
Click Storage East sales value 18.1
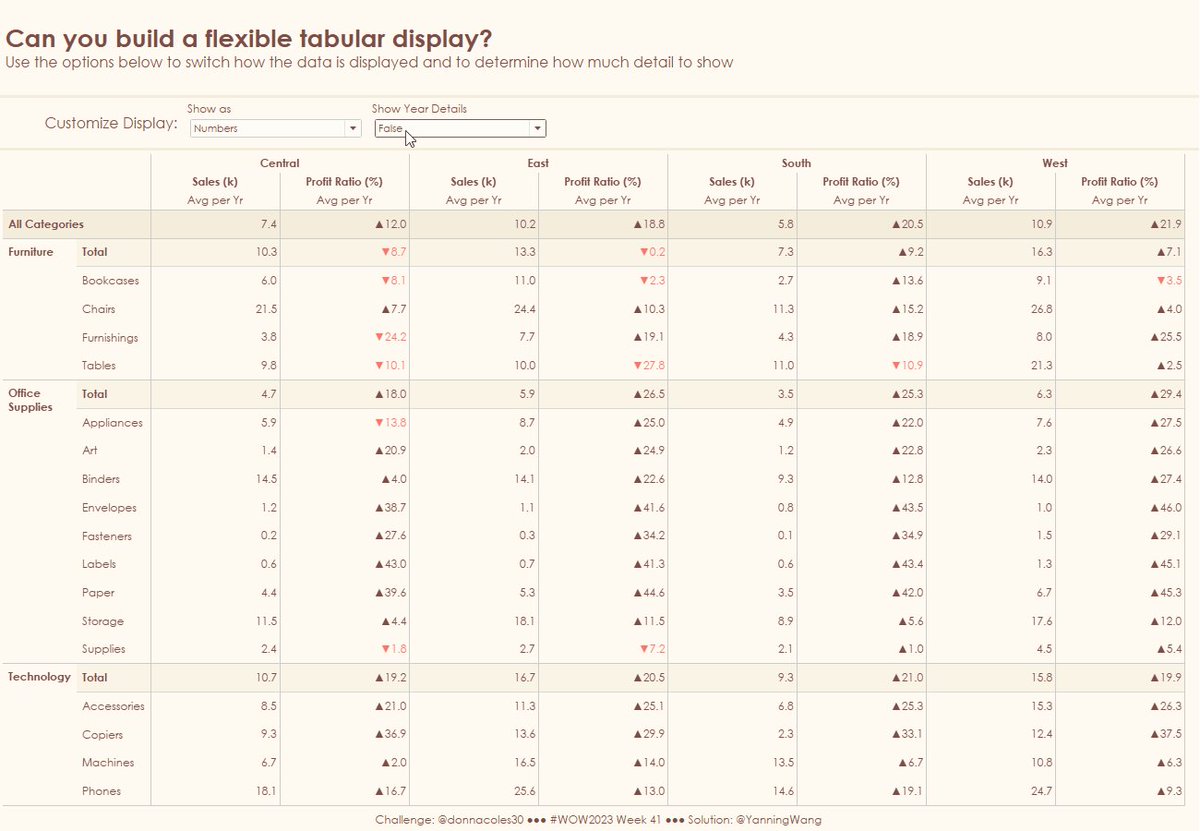[x=525, y=622]
